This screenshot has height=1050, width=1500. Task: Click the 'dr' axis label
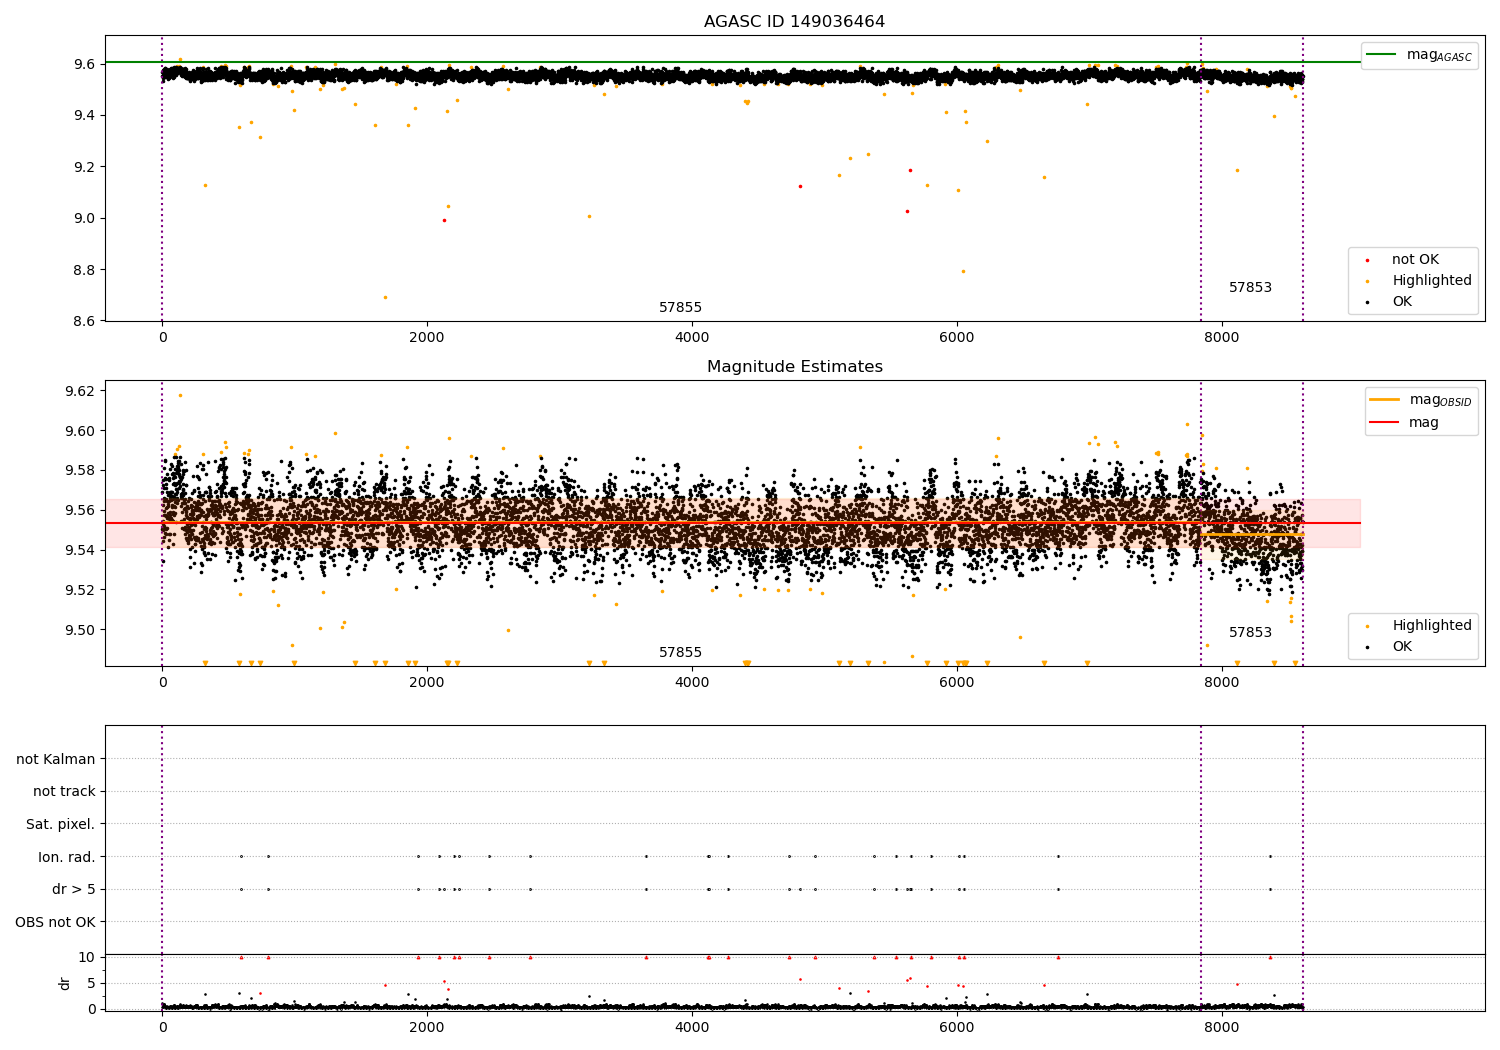[x=65, y=983]
